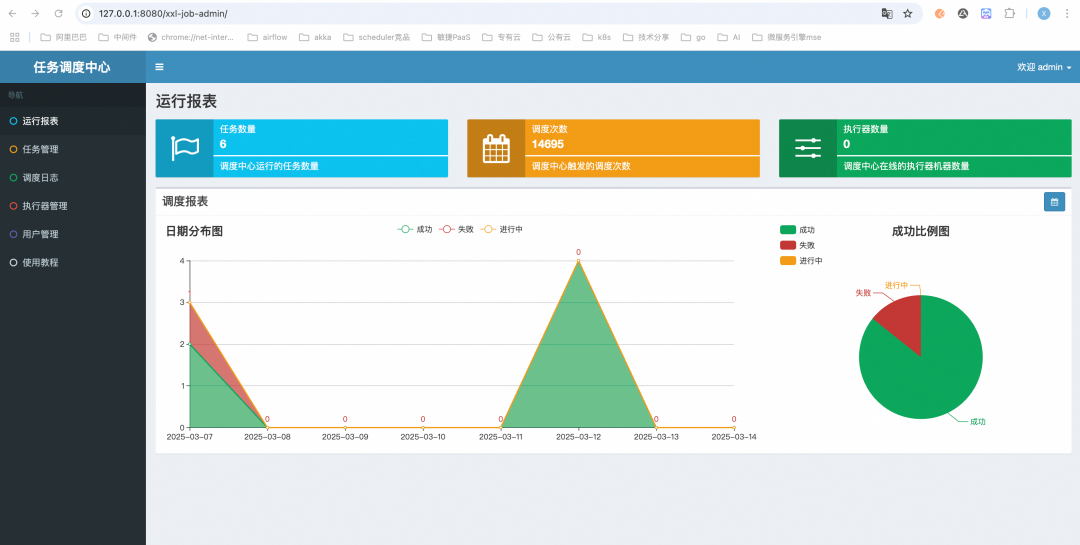Viewport: 1080px width, 545px height.
Task: Click the browser address bar URL
Action: tap(163, 14)
